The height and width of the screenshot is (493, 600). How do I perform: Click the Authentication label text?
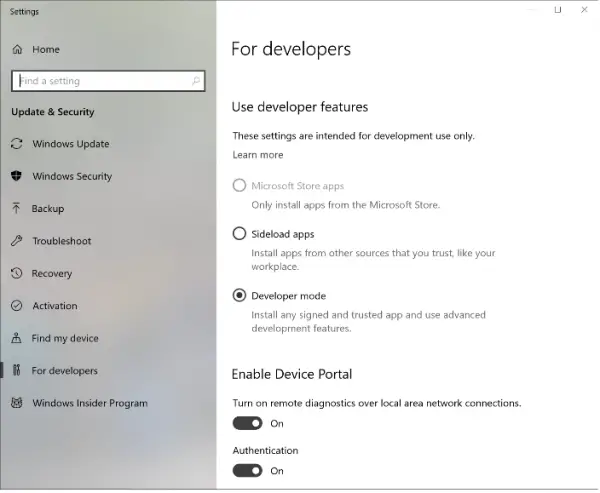(x=265, y=451)
